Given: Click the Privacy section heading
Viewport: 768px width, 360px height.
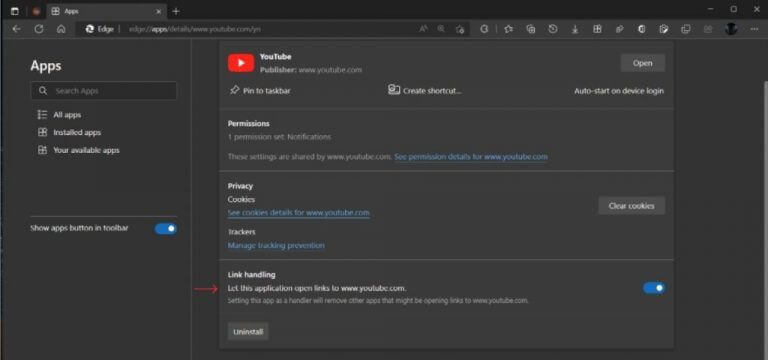Looking at the screenshot, I should (240, 186).
